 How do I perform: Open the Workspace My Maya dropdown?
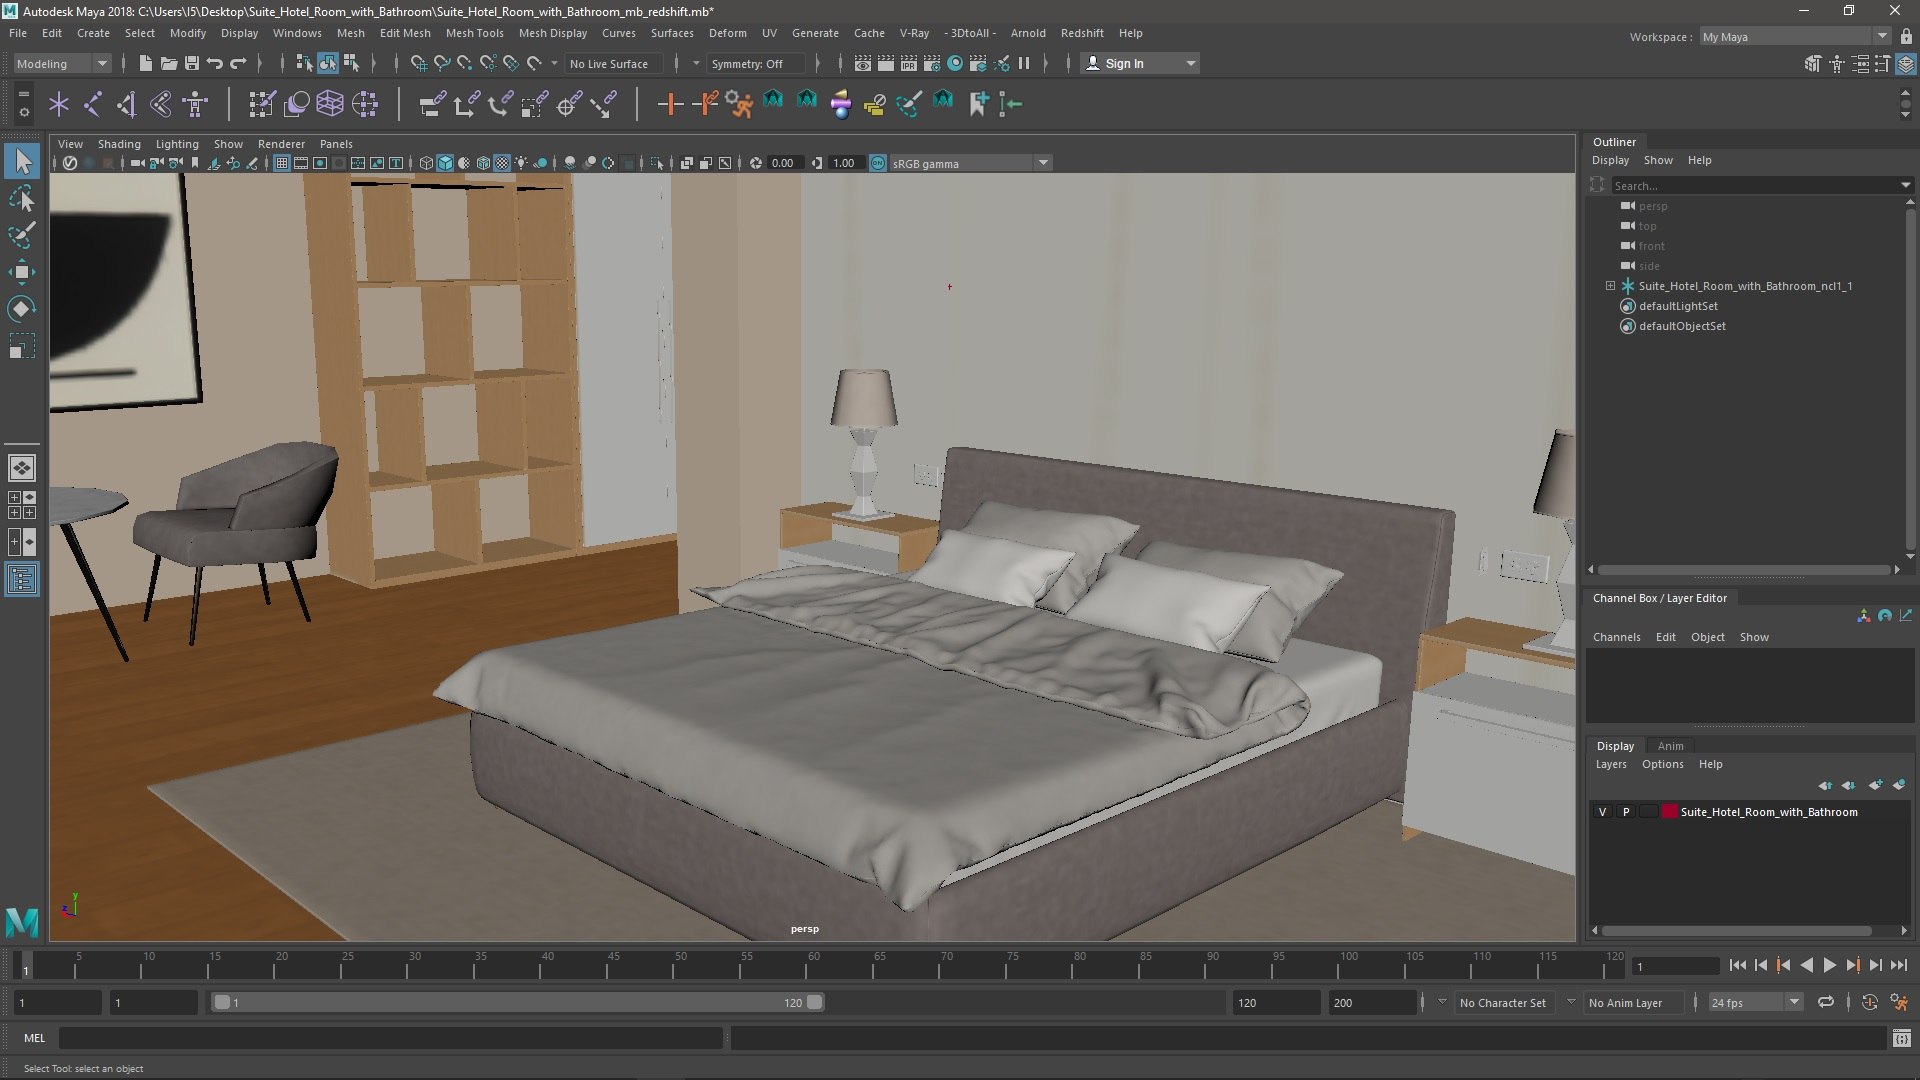coord(1795,37)
